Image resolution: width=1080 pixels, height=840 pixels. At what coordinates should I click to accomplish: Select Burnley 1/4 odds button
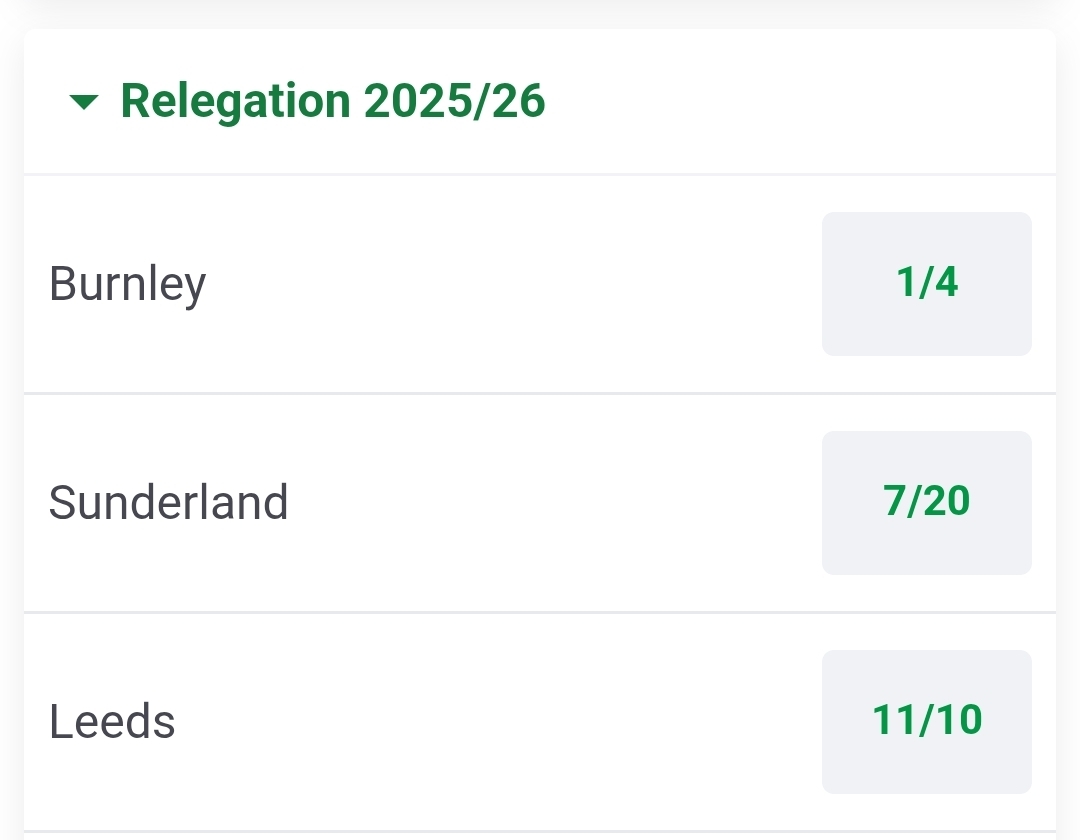click(x=926, y=284)
